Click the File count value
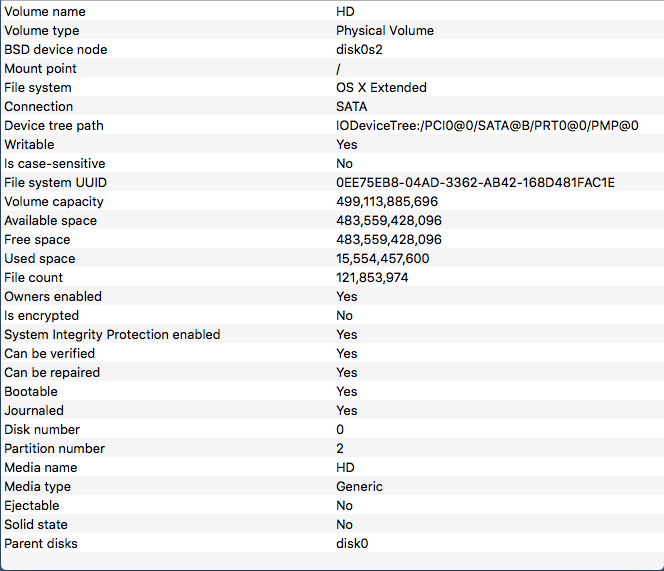This screenshot has width=664, height=571. [x=372, y=277]
